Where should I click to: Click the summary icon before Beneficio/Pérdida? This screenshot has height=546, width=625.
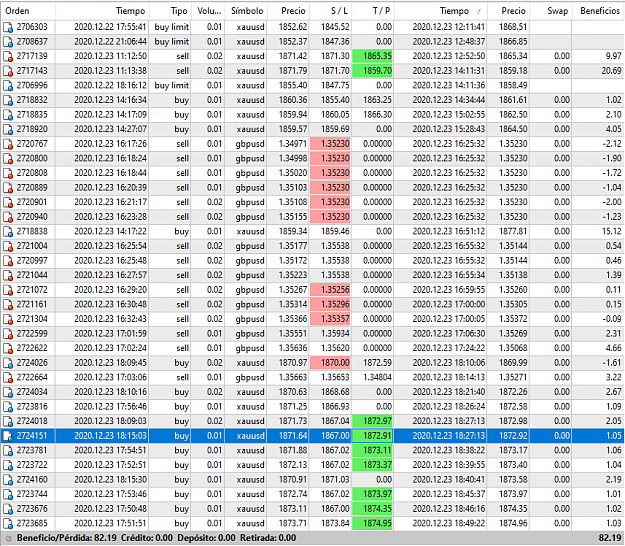(8, 538)
